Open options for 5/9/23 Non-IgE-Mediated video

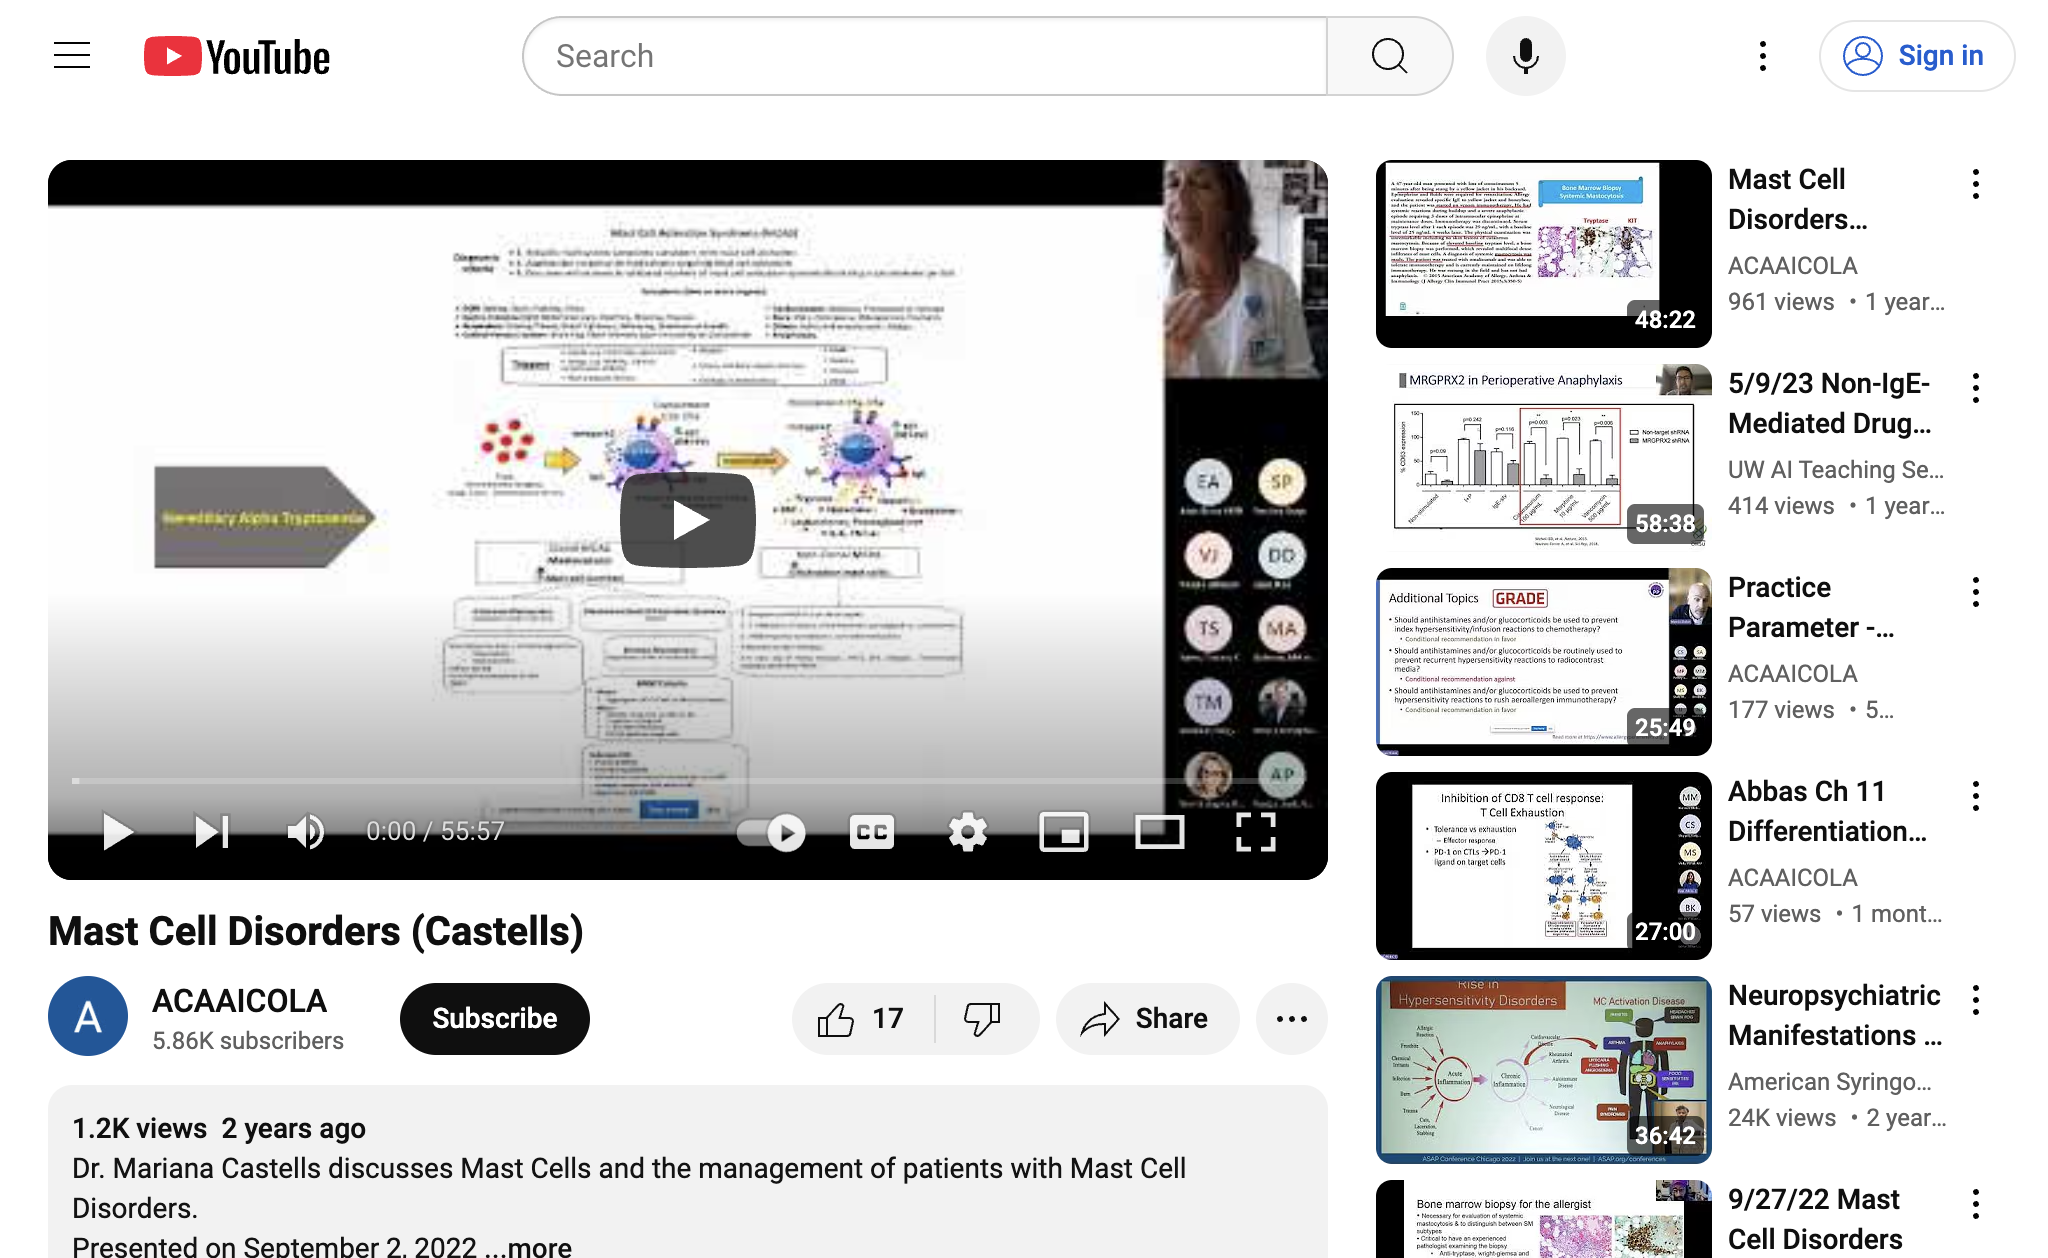tap(1975, 388)
